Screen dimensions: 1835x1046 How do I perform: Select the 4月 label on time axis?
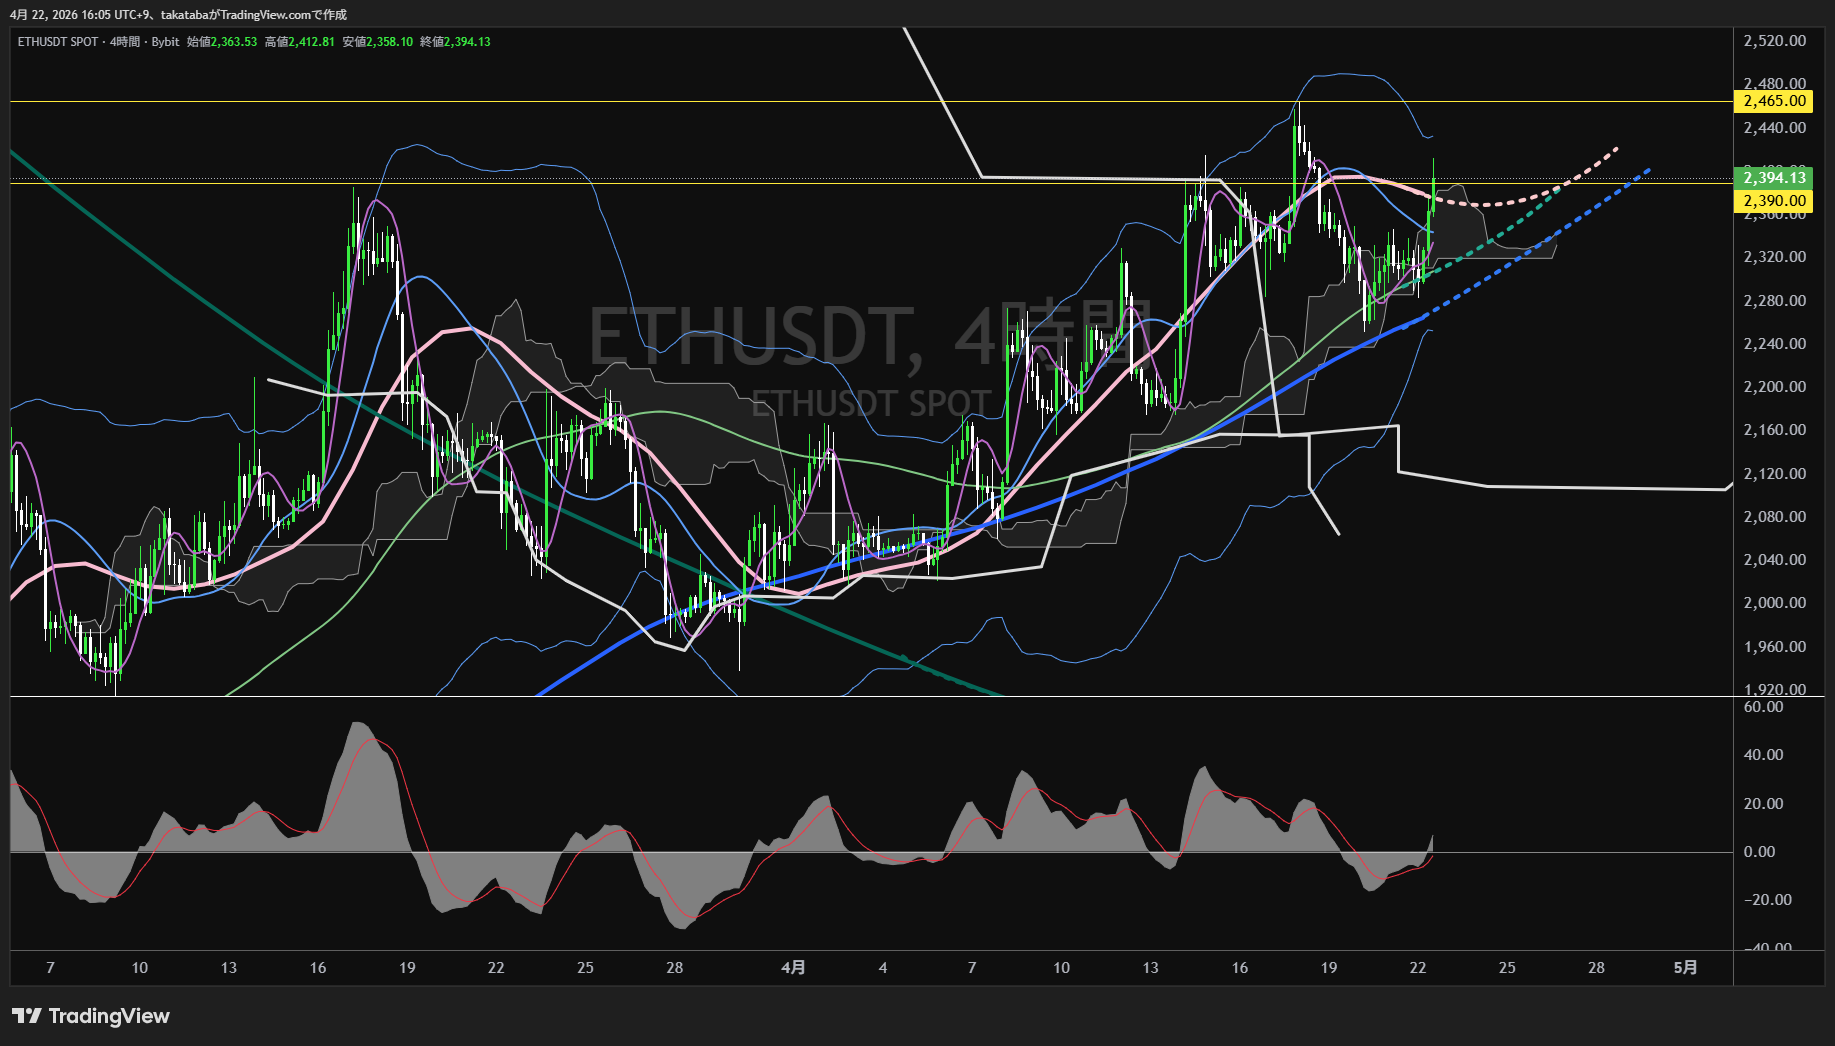793,967
